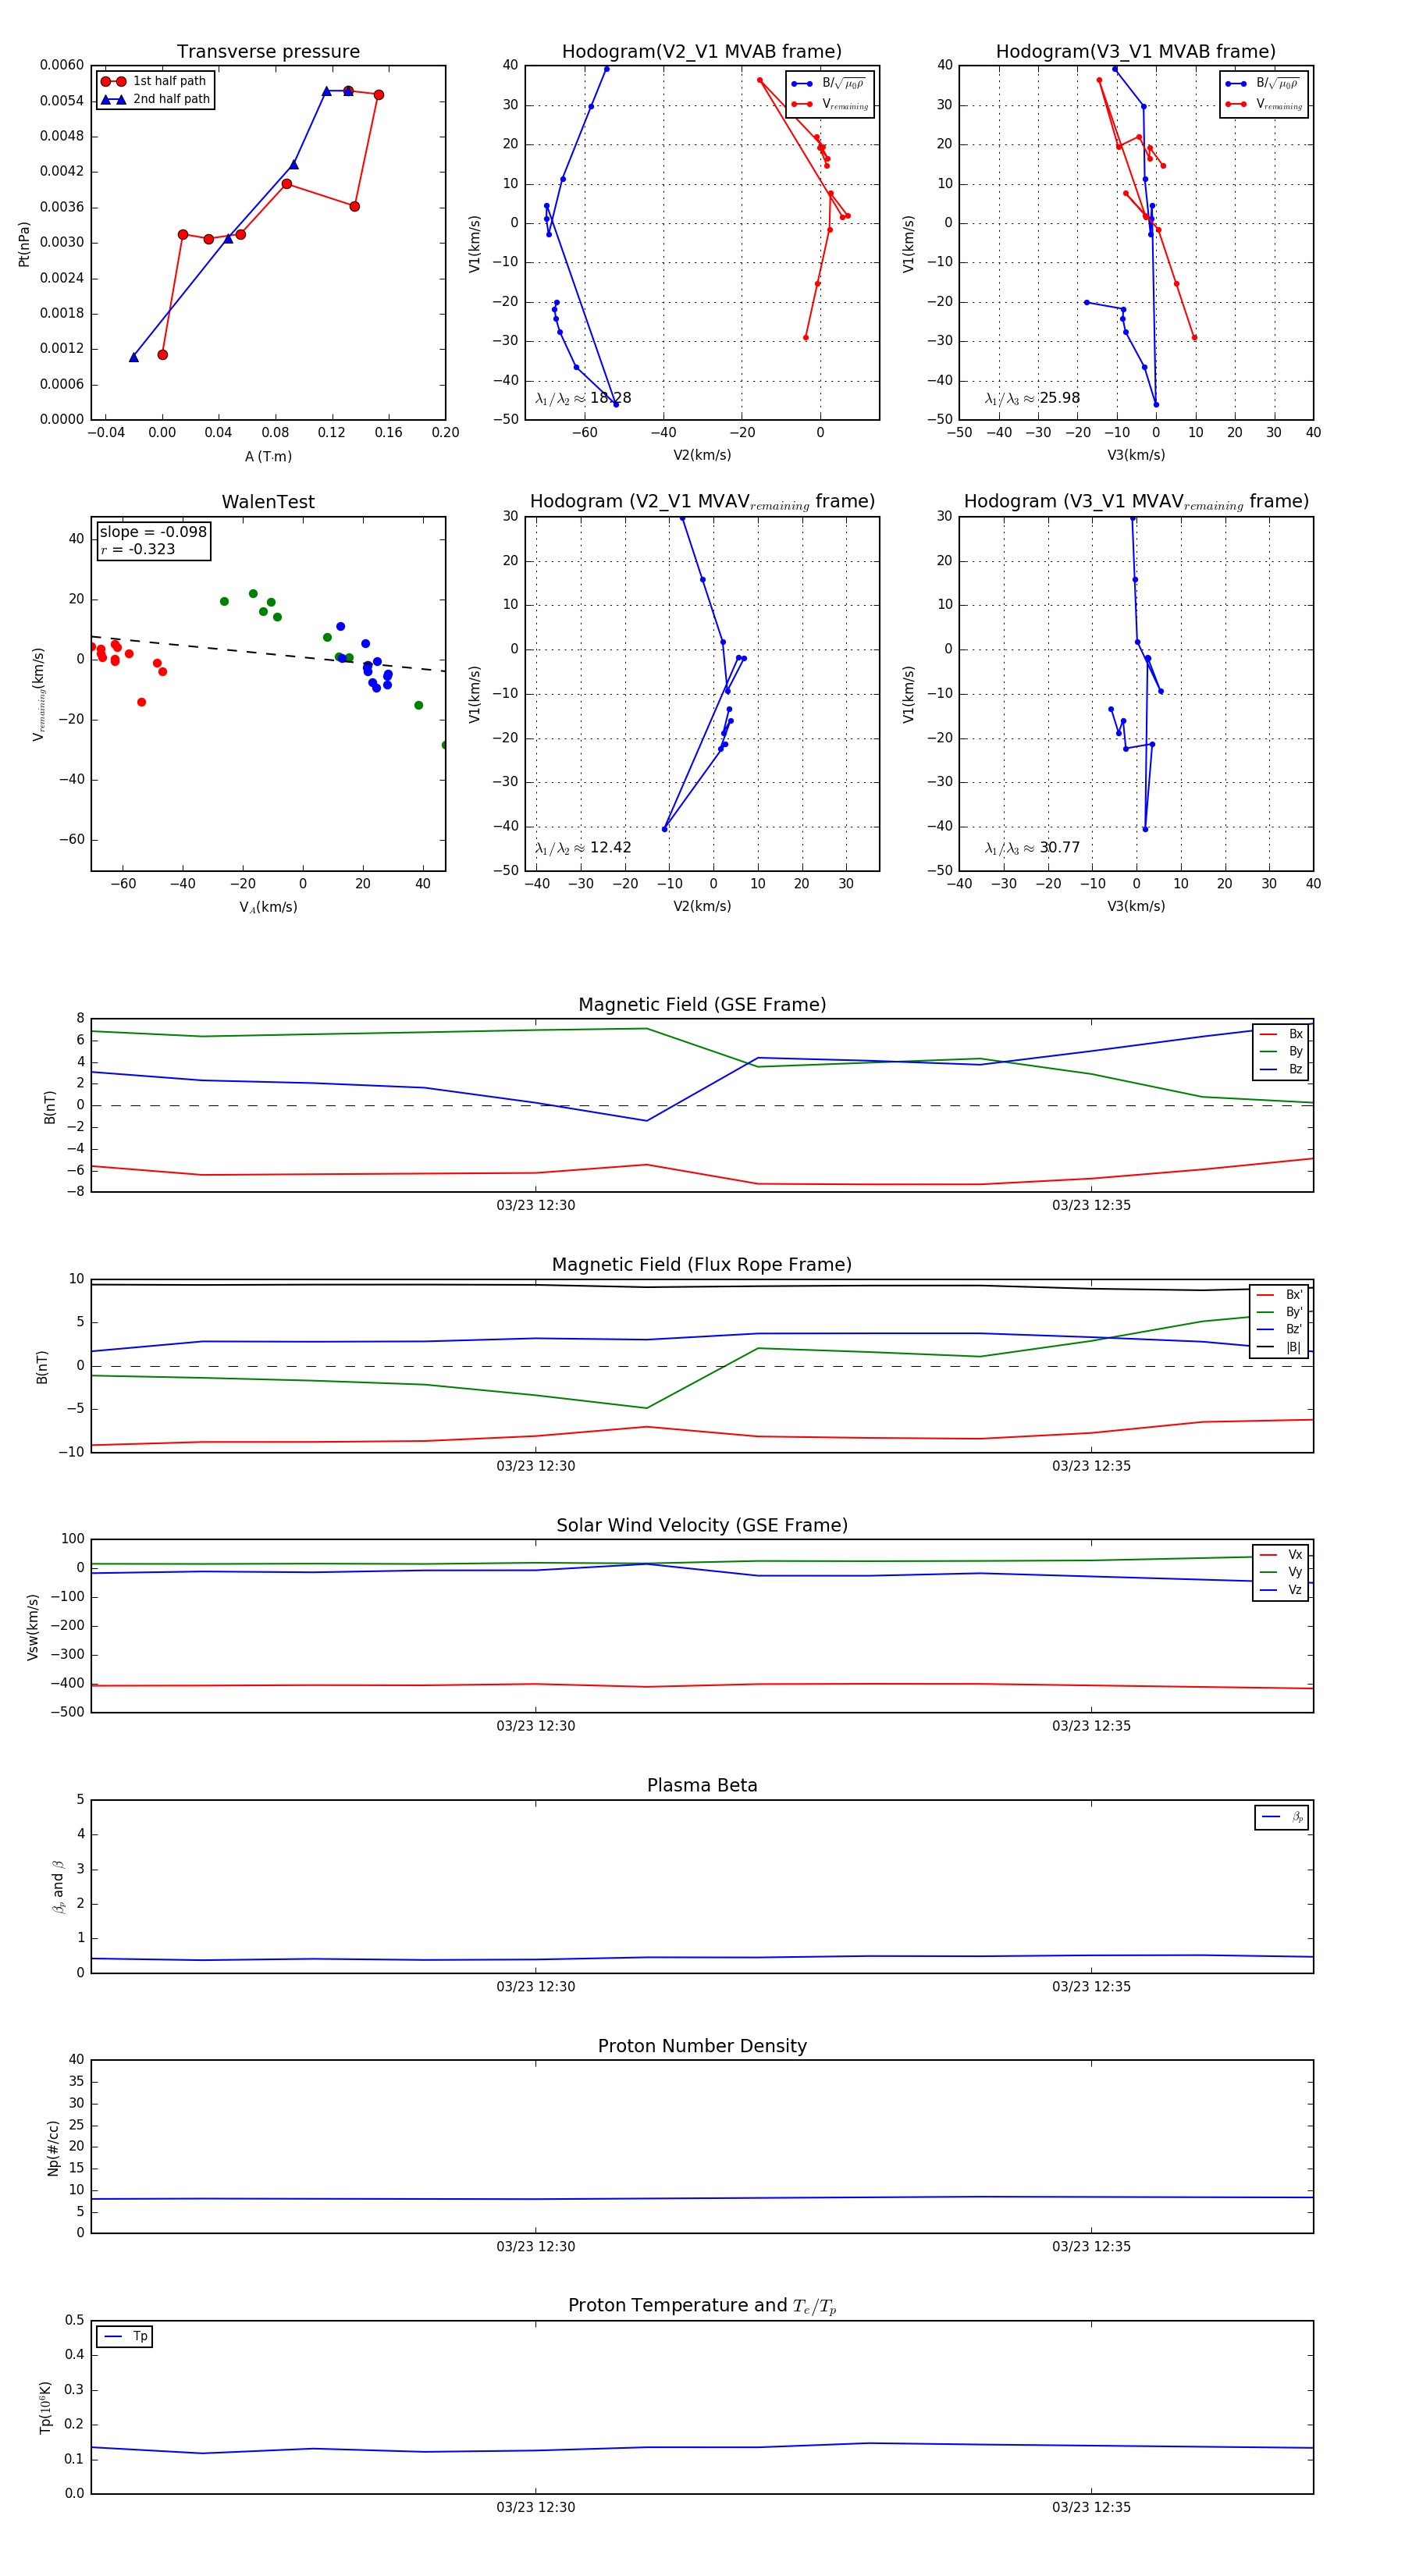The width and height of the screenshot is (1405, 2576).
Task: Click the 'Proton Temperature and Te/Tp' title
Action: [702, 2306]
